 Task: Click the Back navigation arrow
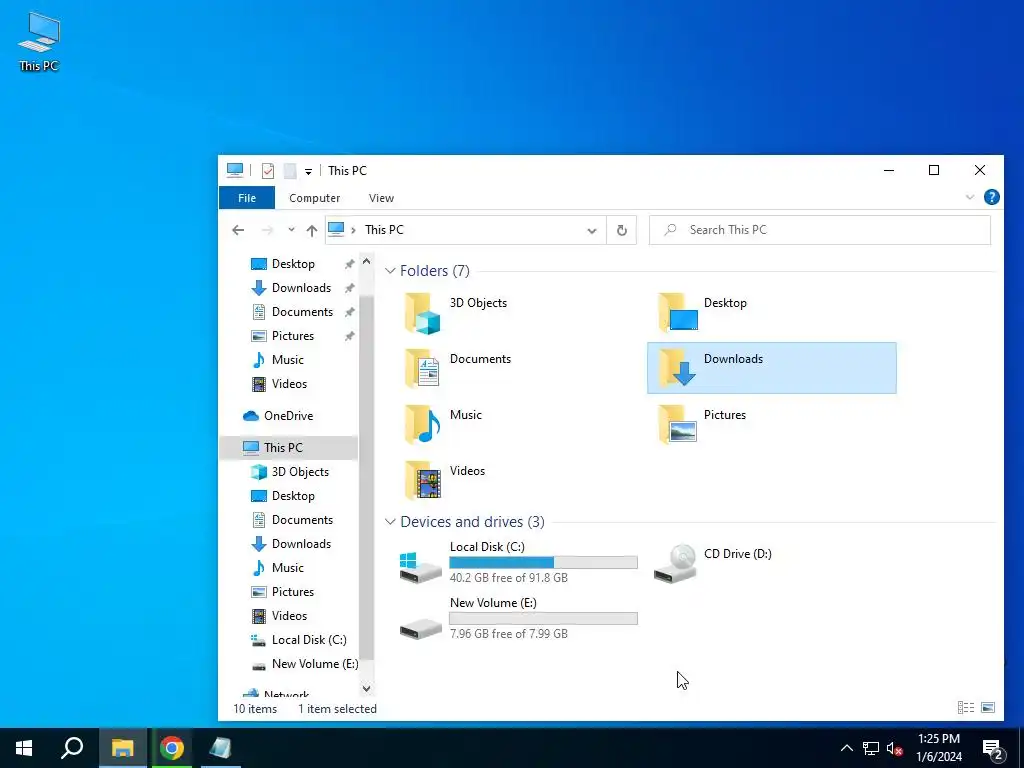pos(238,230)
